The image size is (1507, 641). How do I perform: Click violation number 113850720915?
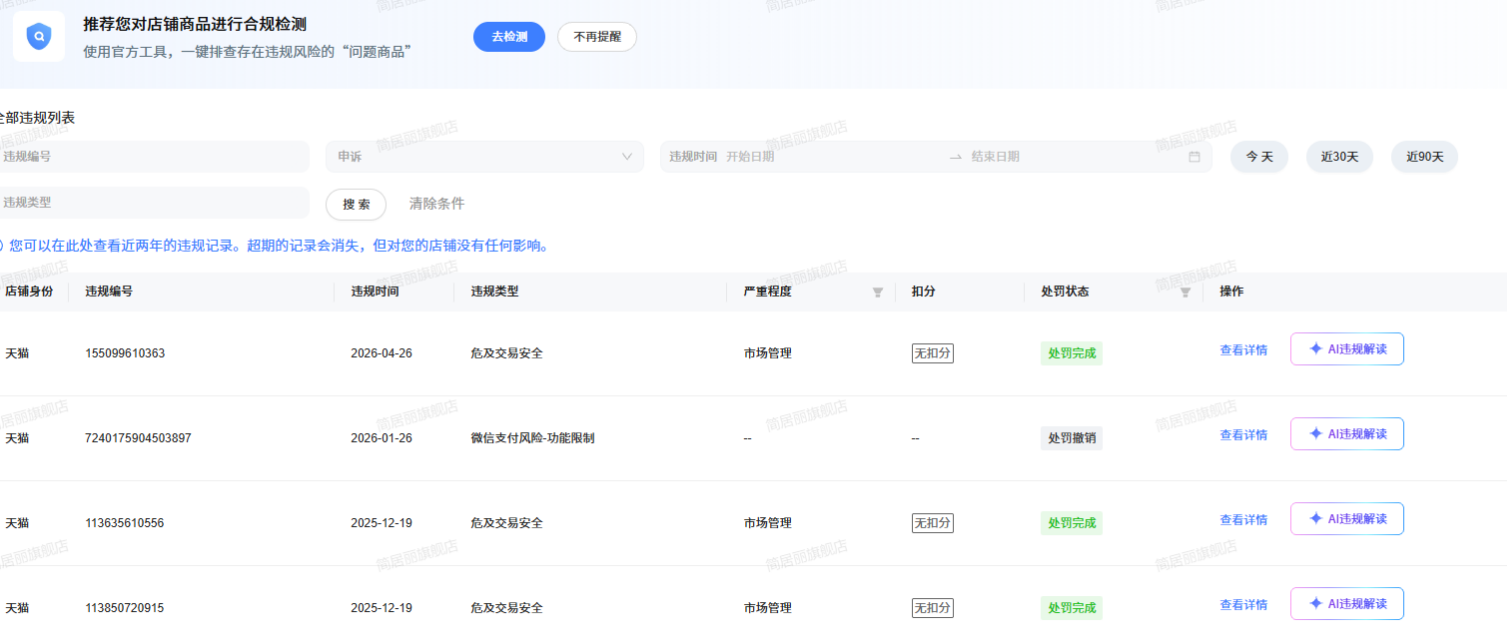125,609
